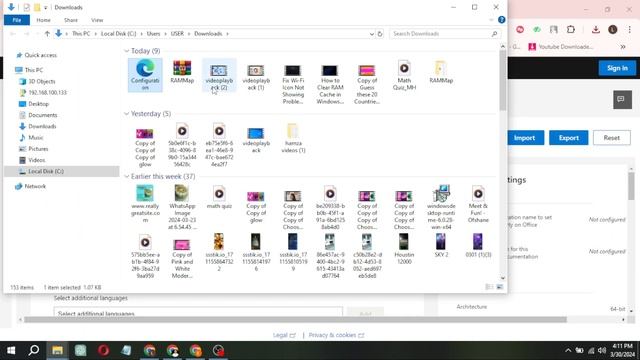Open the File ribbon tab

17,20
